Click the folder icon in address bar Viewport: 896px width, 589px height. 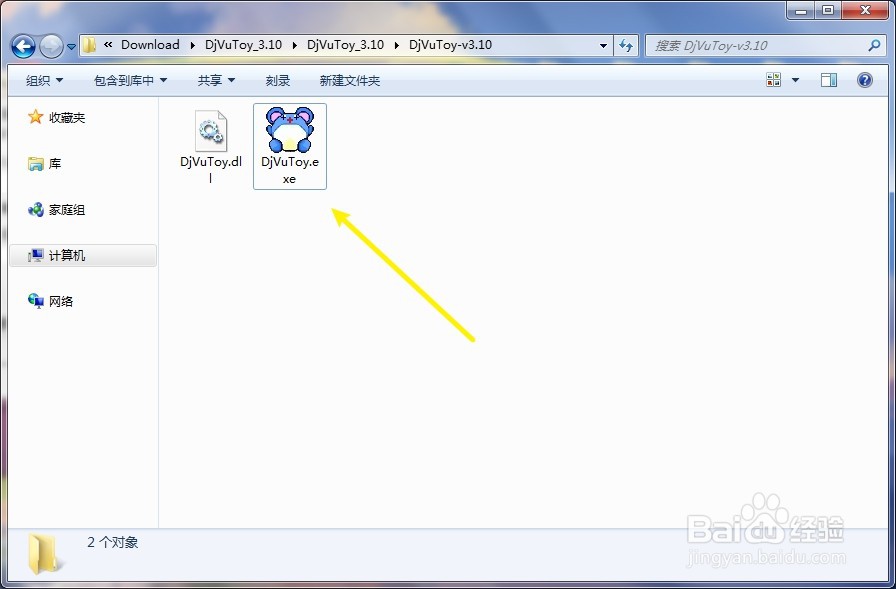pyautogui.click(x=89, y=45)
